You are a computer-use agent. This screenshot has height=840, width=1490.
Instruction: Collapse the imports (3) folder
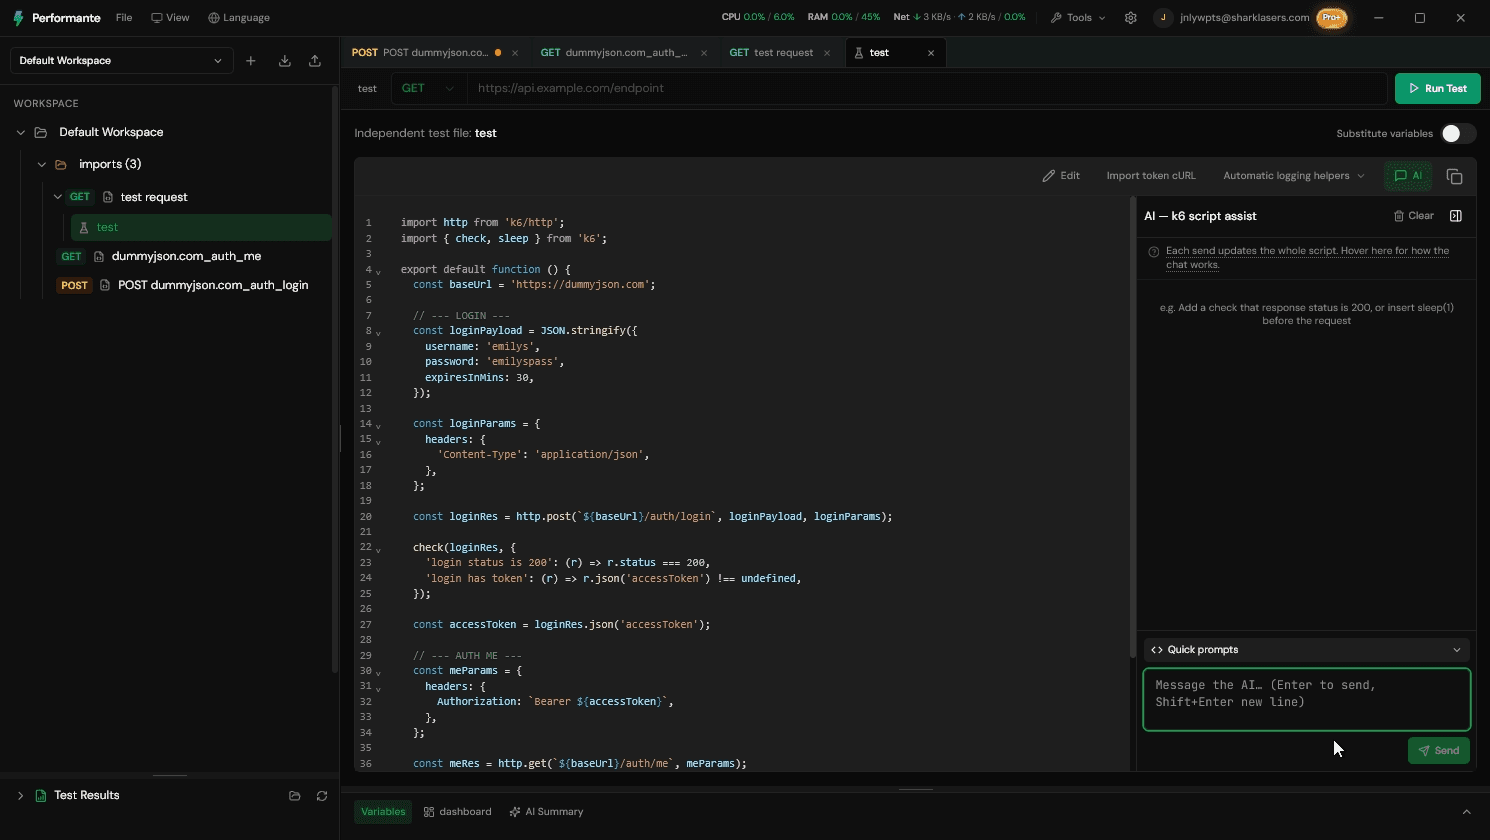(41, 165)
